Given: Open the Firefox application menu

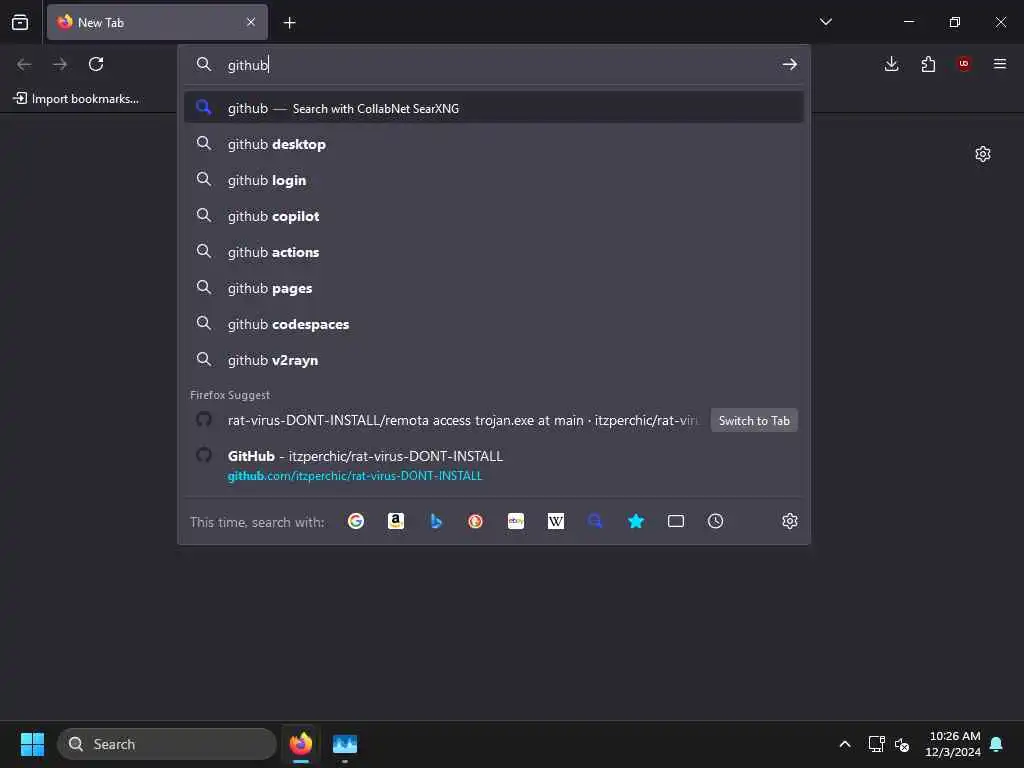Looking at the screenshot, I should click(x=1000, y=63).
